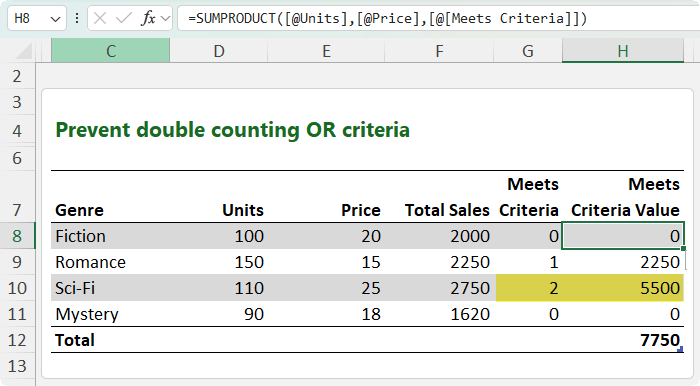Select the Mystery cell
Image resolution: width=700 pixels, height=386 pixels.
coord(110,314)
